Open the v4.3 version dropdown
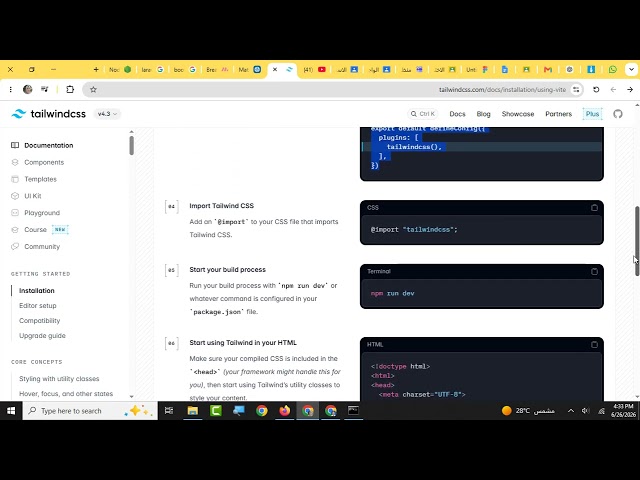Image resolution: width=640 pixels, height=480 pixels. point(107,114)
